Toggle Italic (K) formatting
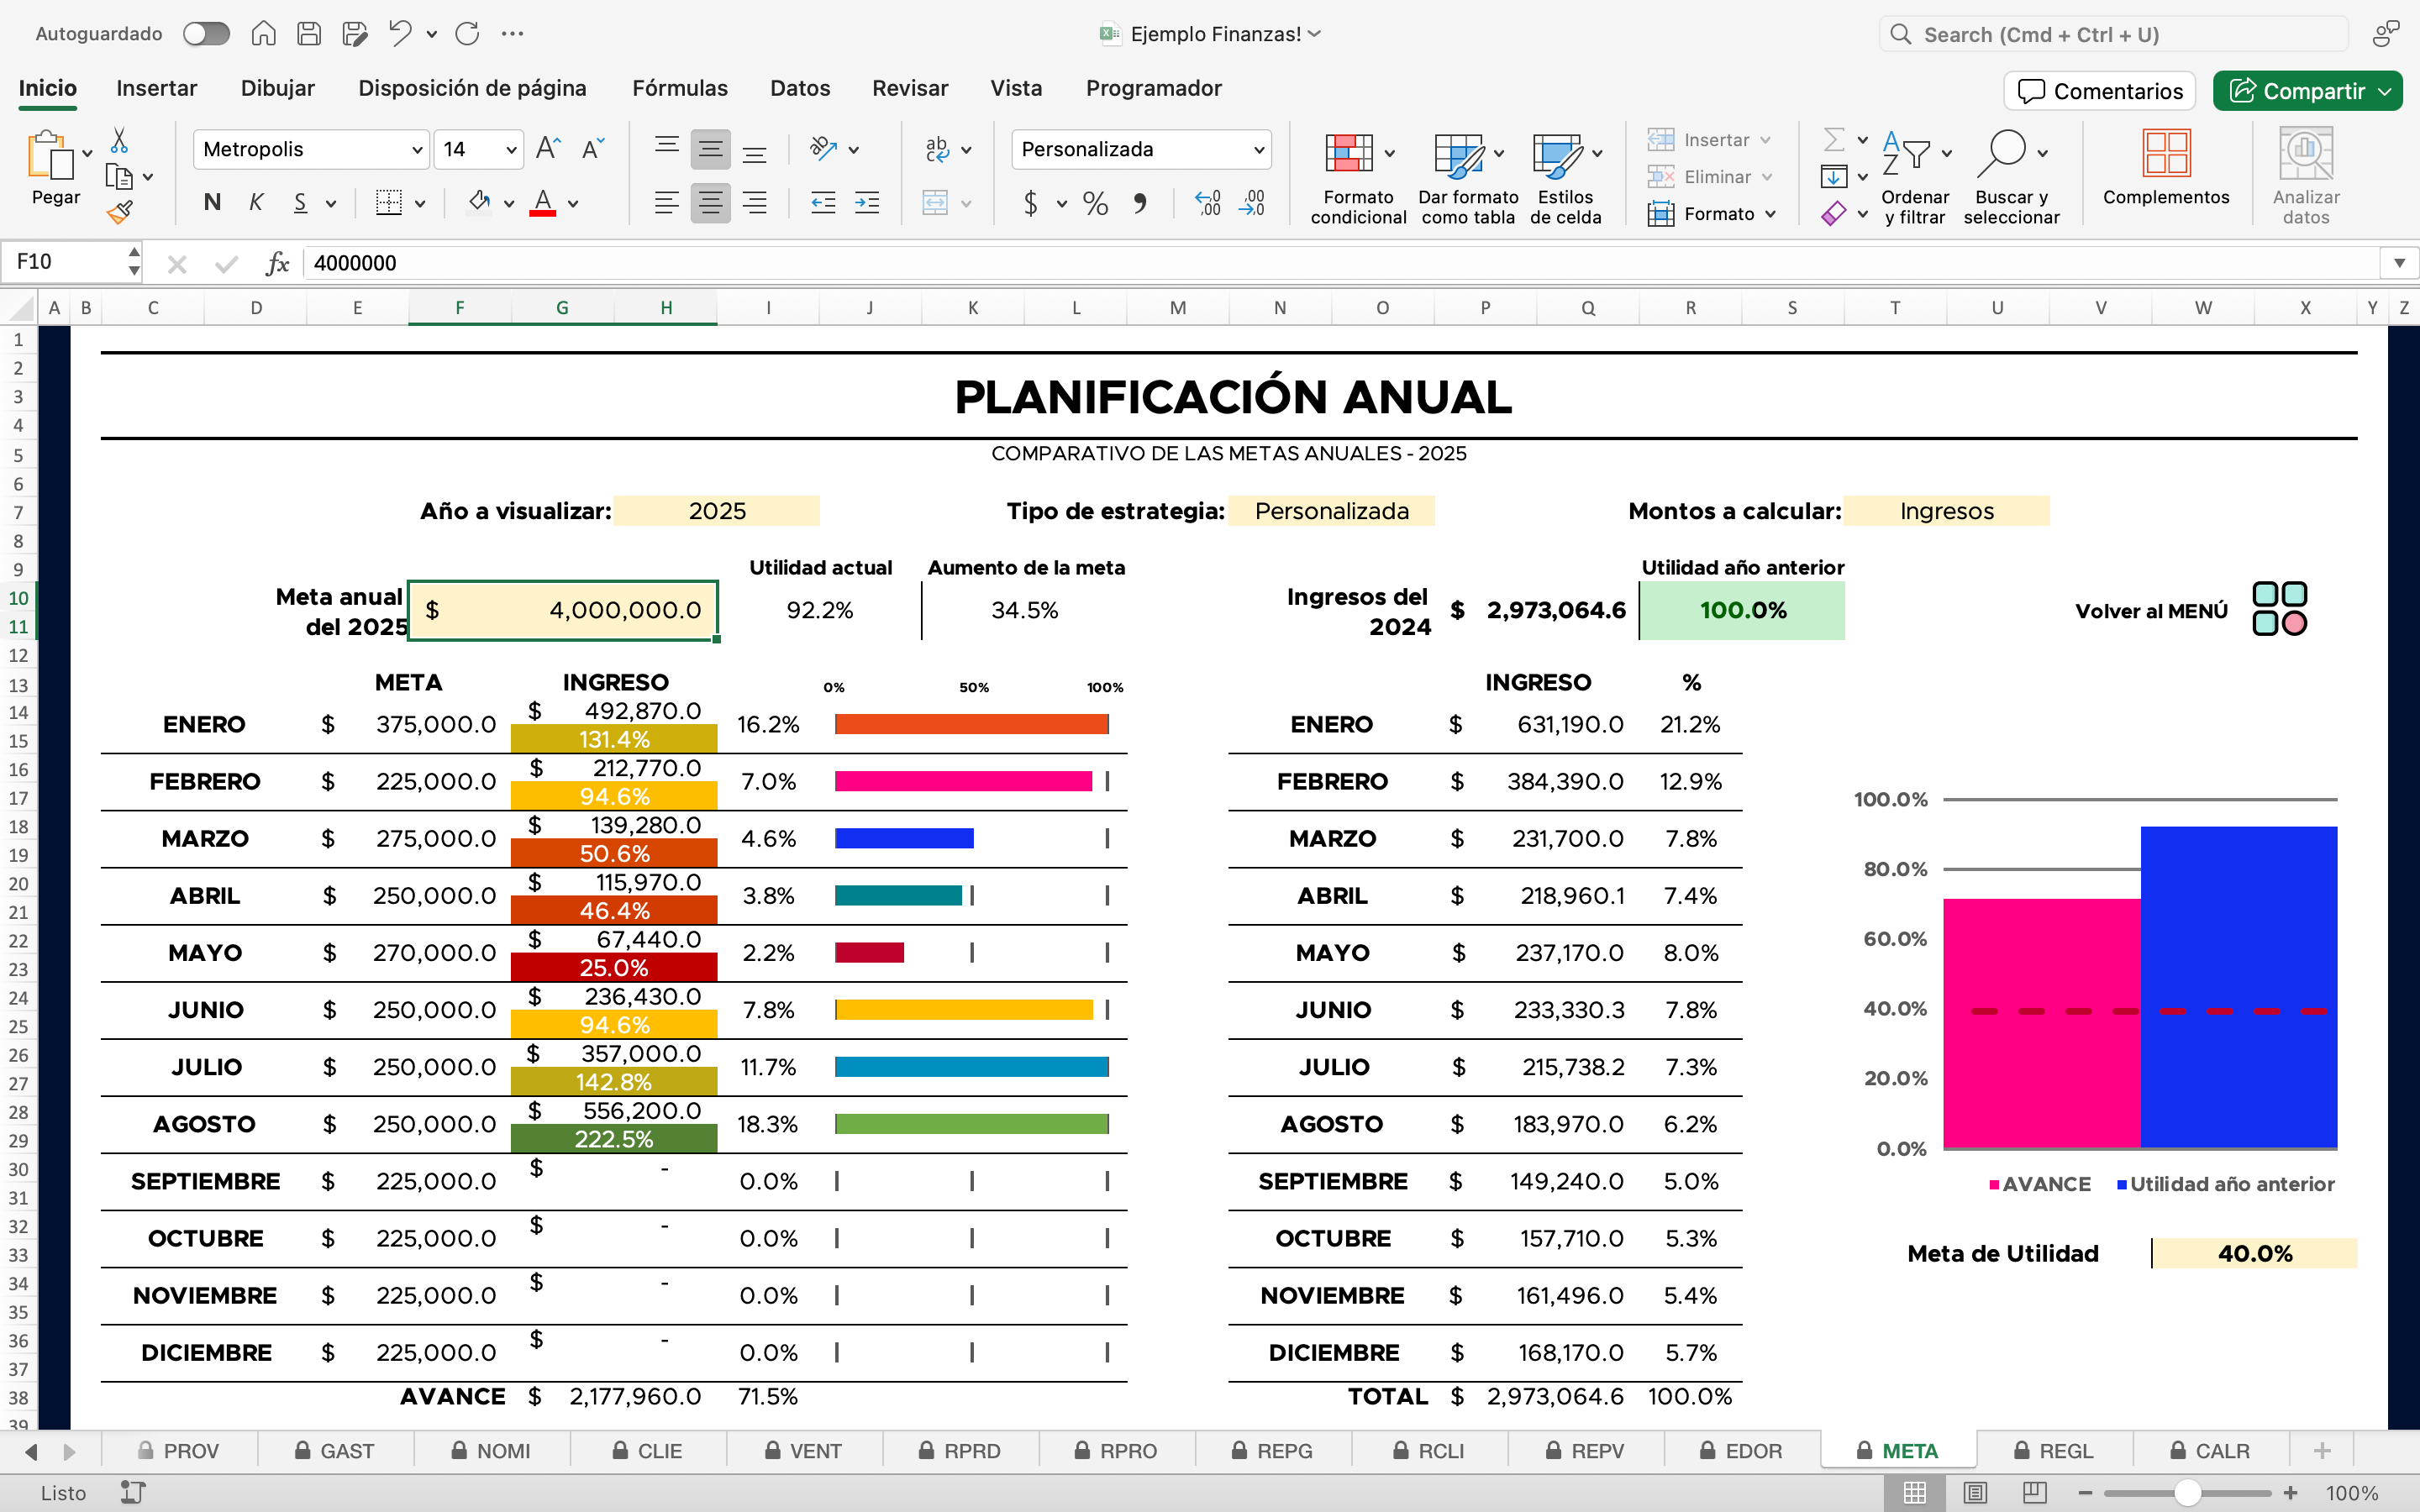Viewport: 2420px width, 1512px height. tap(256, 203)
